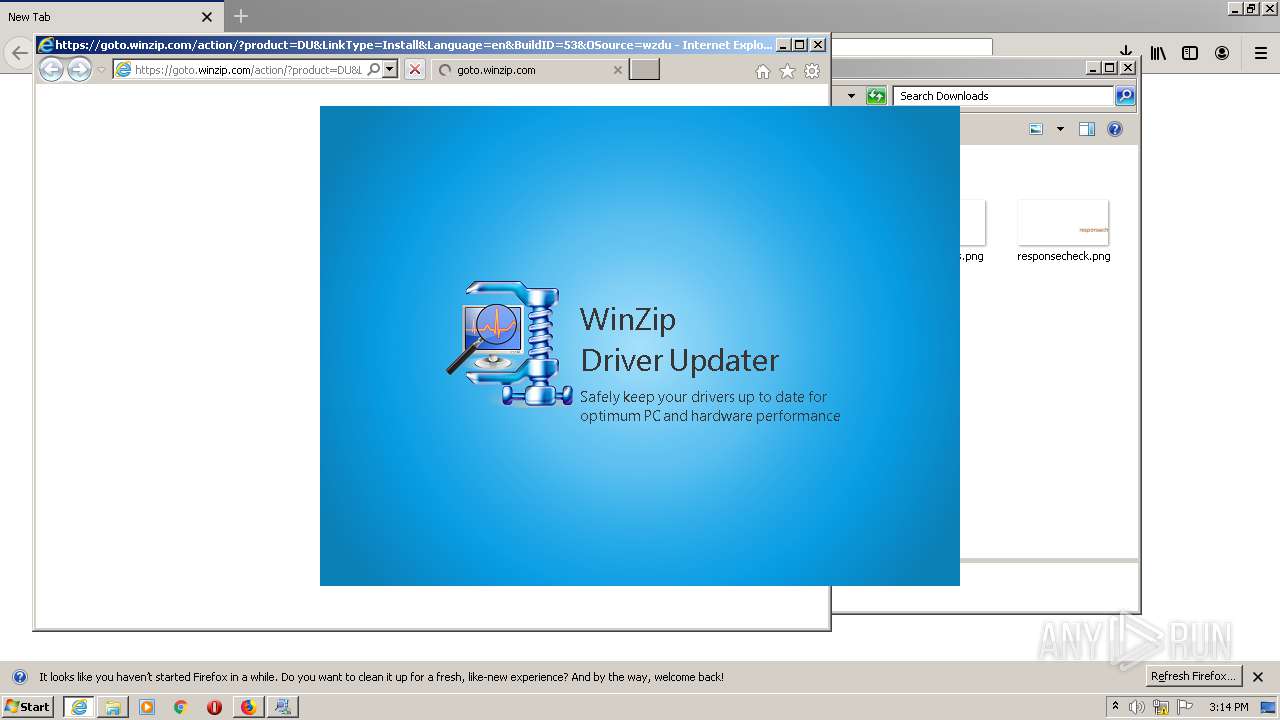The width and height of the screenshot is (1280, 720).
Task: Open Internet Explorer Tools gear
Action: point(812,71)
